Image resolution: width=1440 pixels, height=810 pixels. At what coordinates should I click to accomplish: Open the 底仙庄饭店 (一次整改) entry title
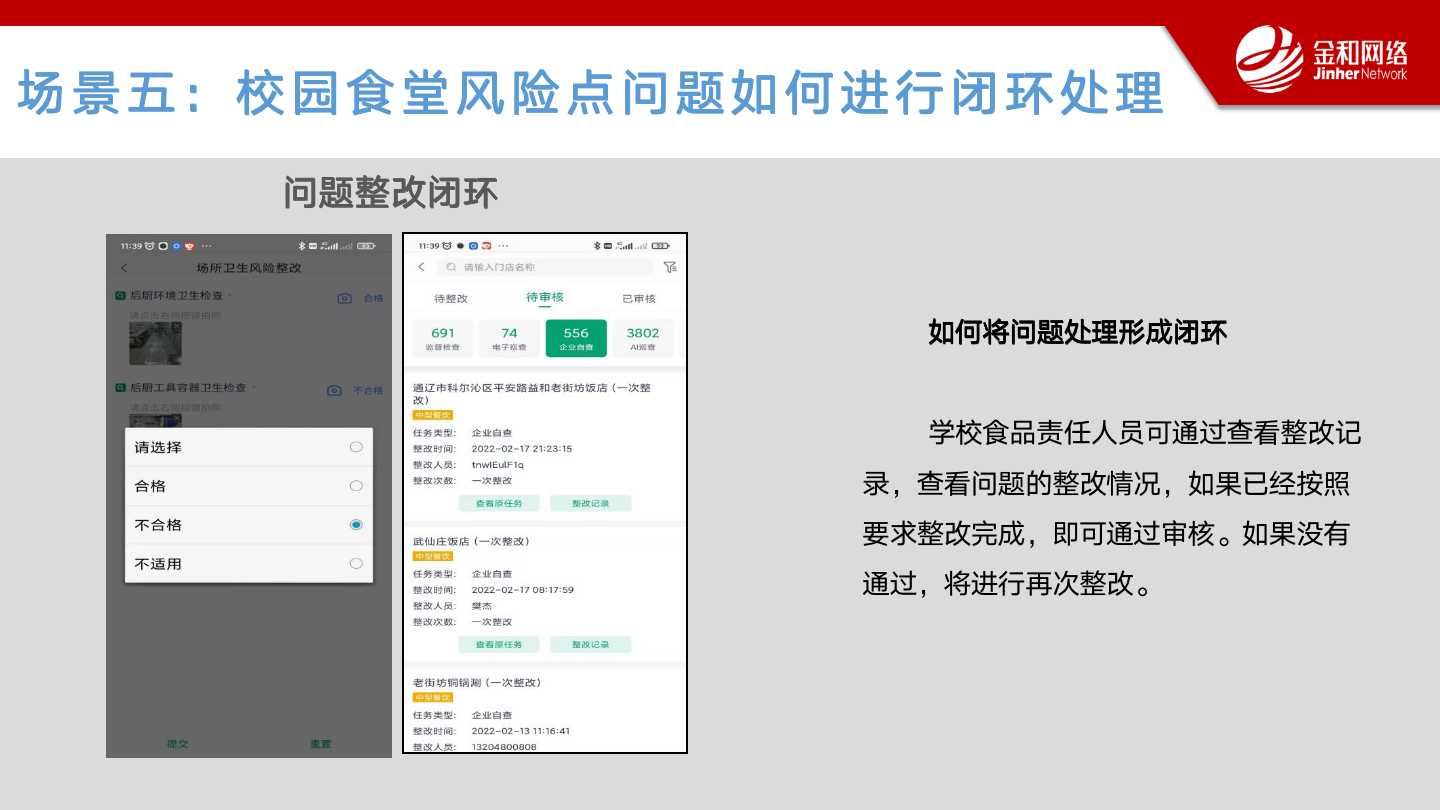(x=471, y=541)
